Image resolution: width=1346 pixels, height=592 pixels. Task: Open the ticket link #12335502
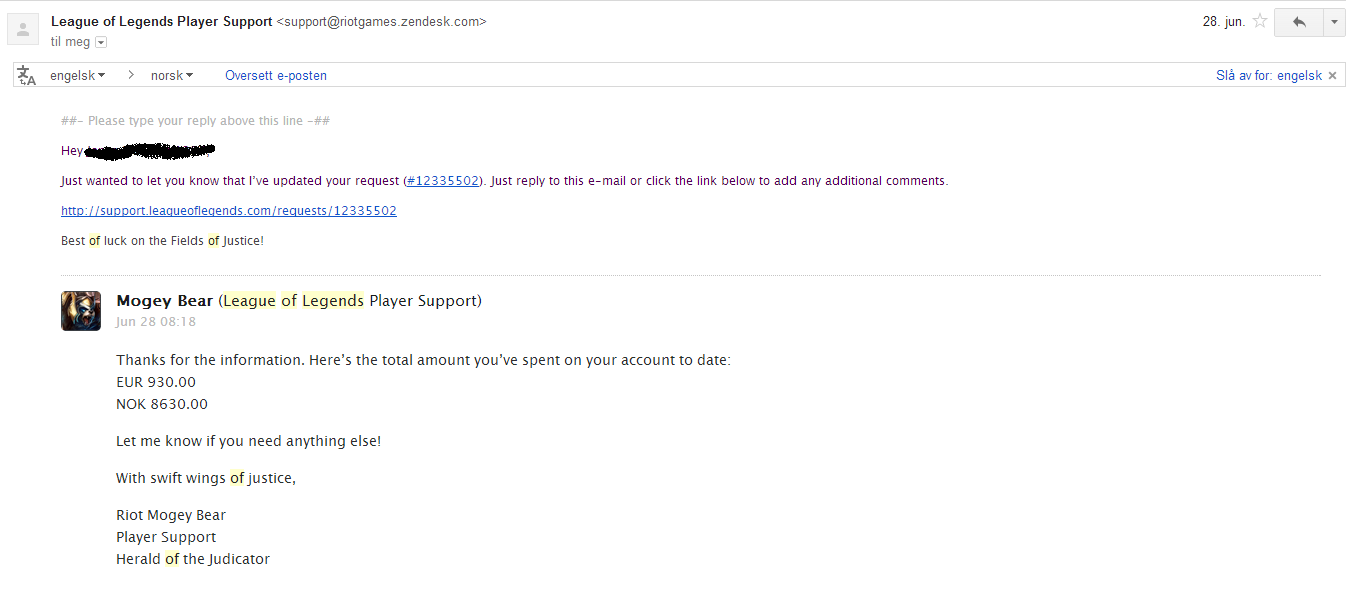click(443, 181)
